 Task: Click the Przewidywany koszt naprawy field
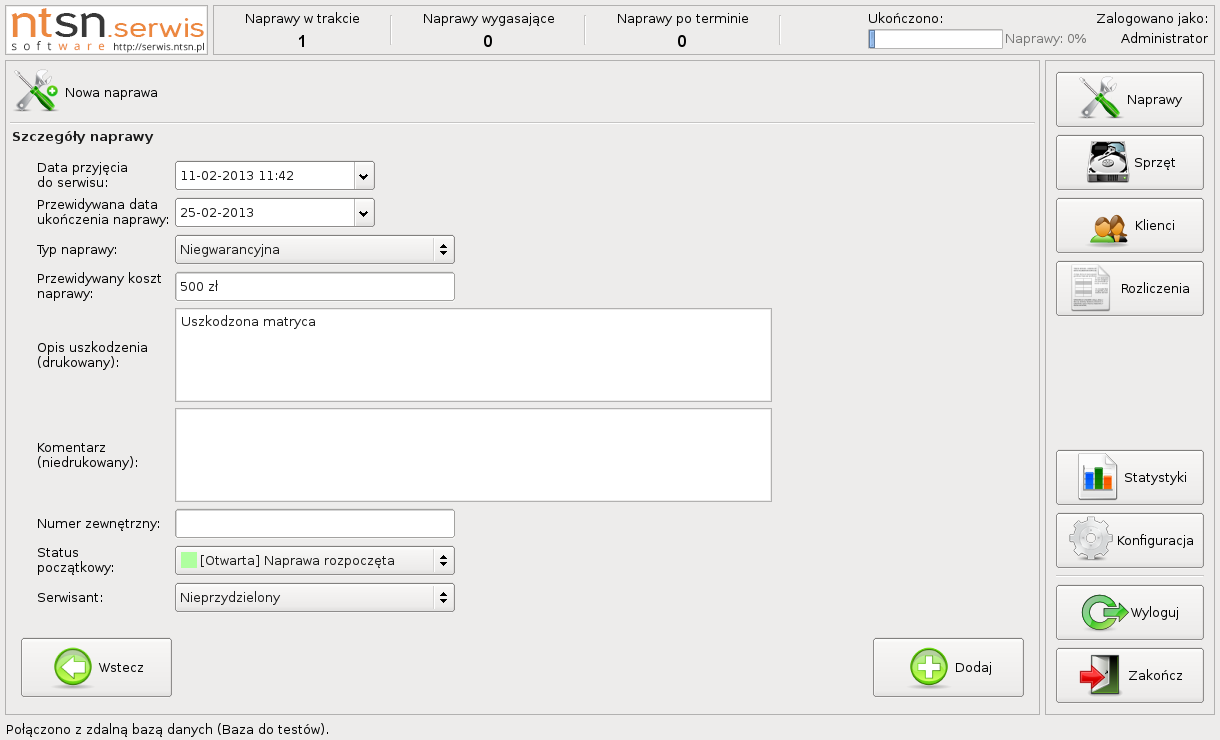[x=314, y=286]
